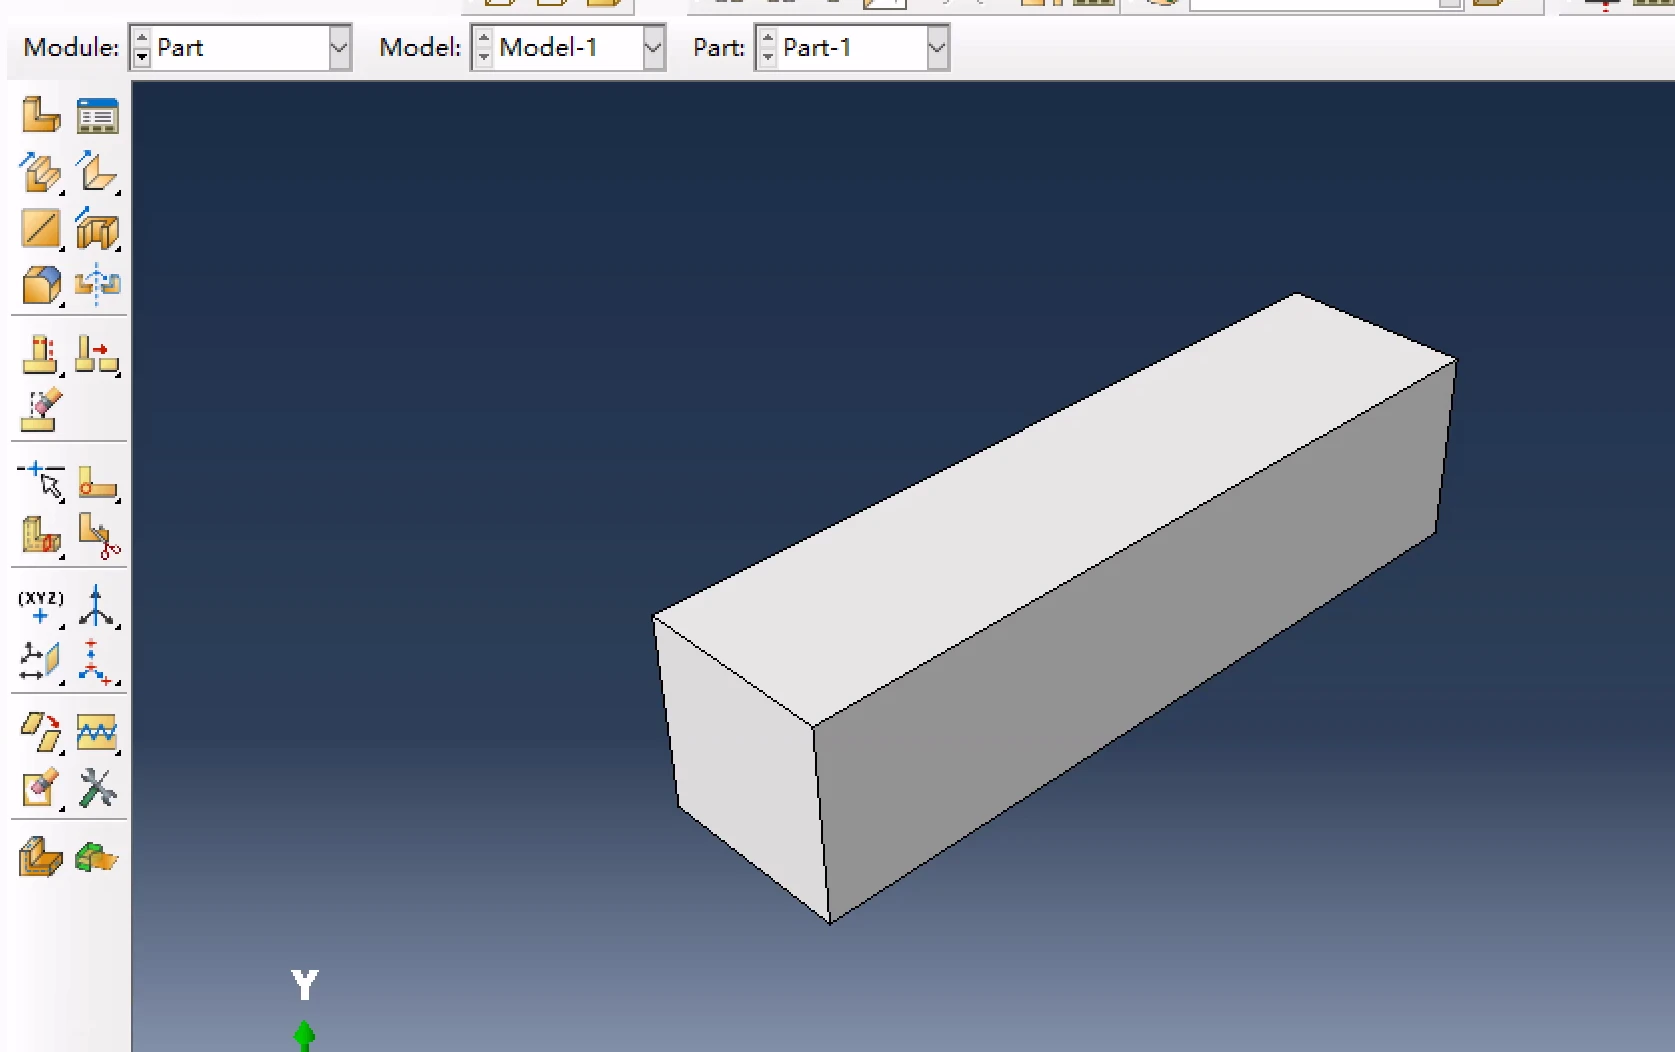Step the Model selector down

[484, 58]
